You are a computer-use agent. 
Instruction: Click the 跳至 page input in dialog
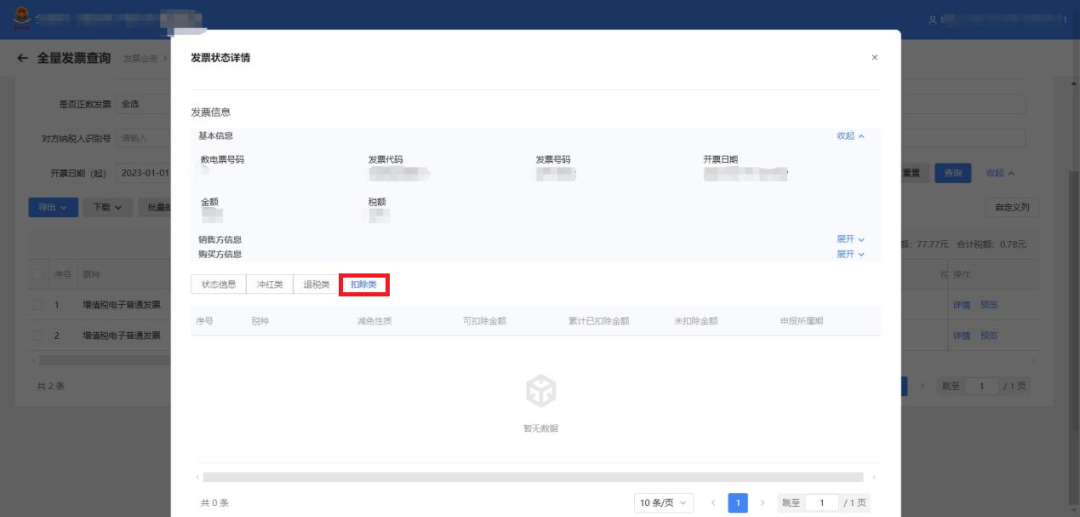[x=822, y=503]
